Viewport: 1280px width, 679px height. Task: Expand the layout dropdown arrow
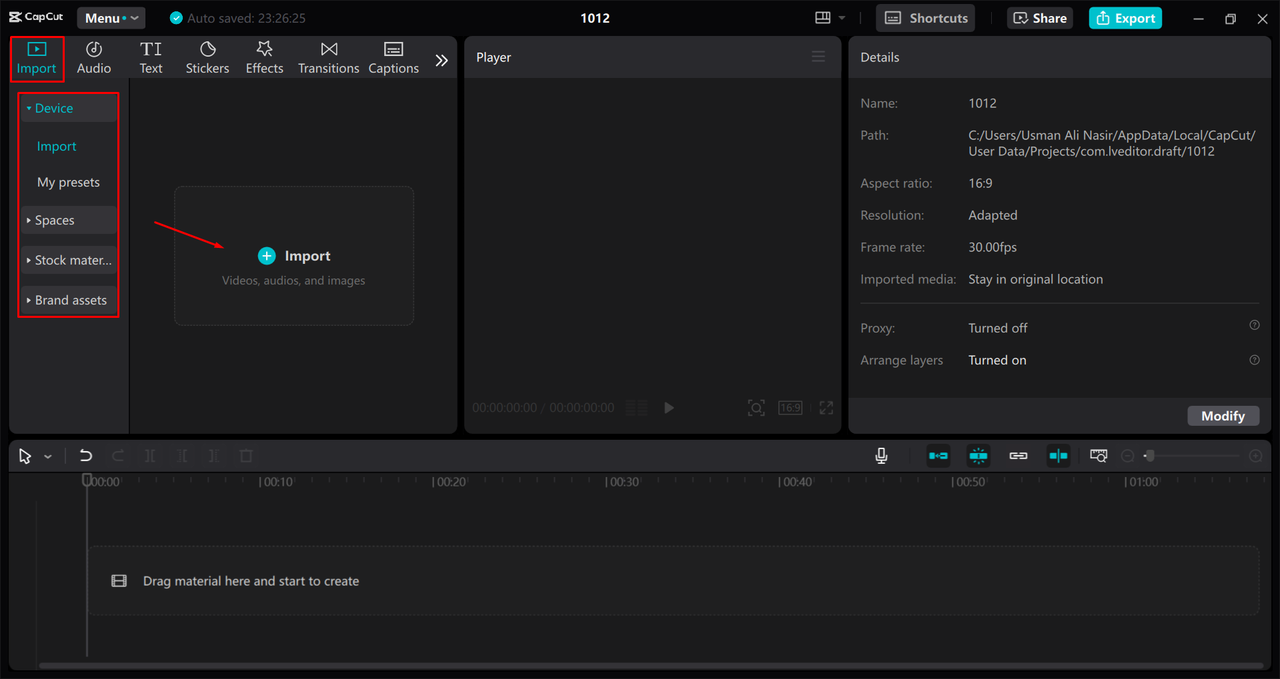point(842,18)
